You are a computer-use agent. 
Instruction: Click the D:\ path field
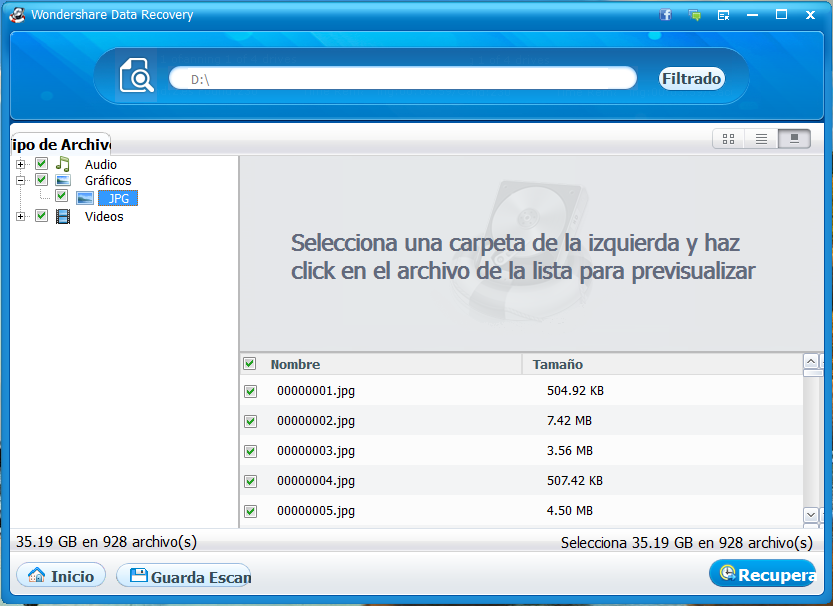[403, 79]
